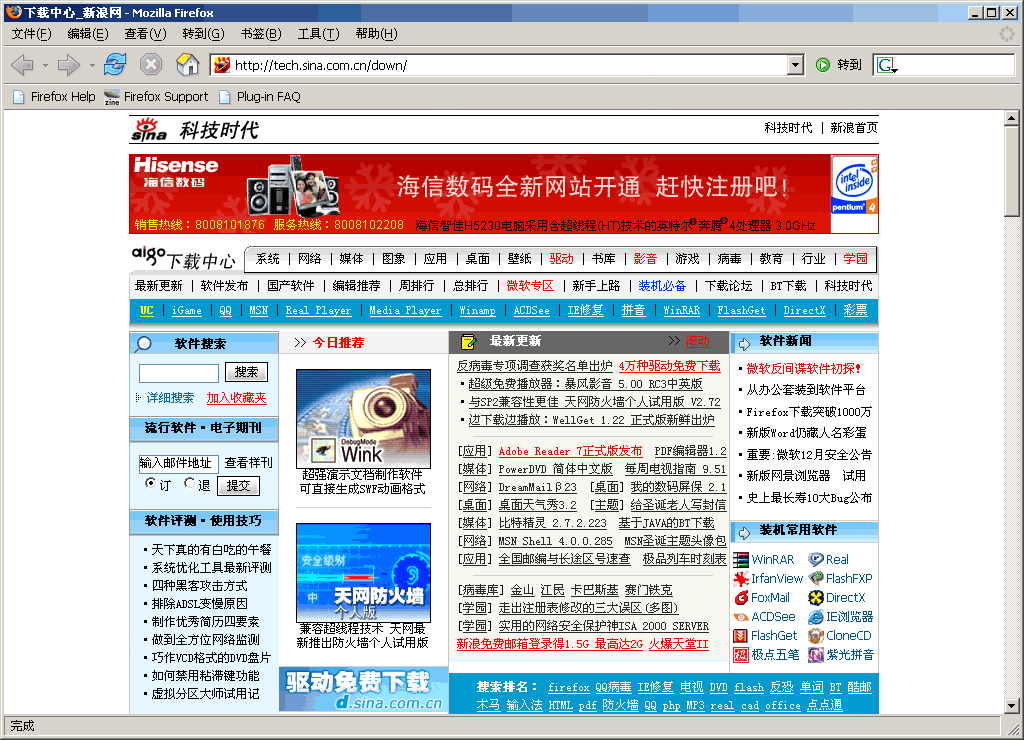The height and width of the screenshot is (740, 1024).
Task: Open the 编辑(E) menu
Action: (x=88, y=34)
